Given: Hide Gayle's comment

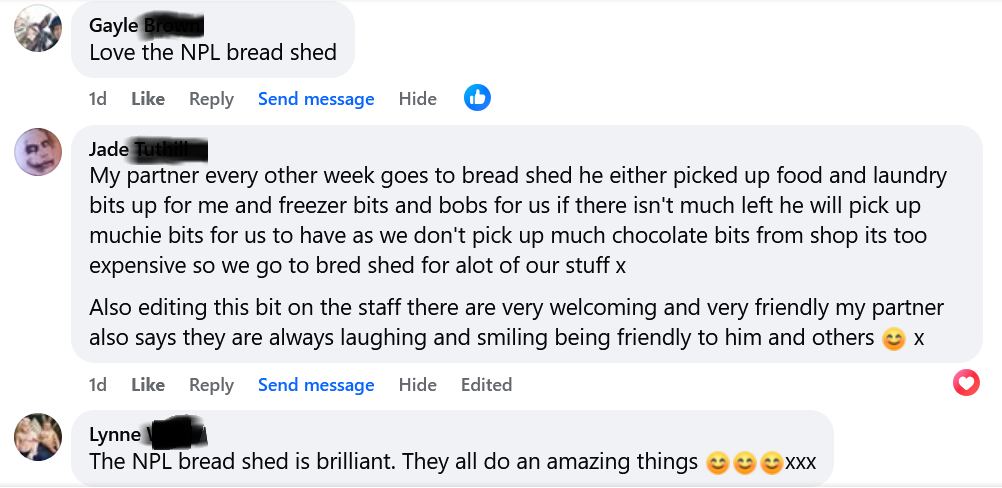Looking at the screenshot, I should pos(417,99).
